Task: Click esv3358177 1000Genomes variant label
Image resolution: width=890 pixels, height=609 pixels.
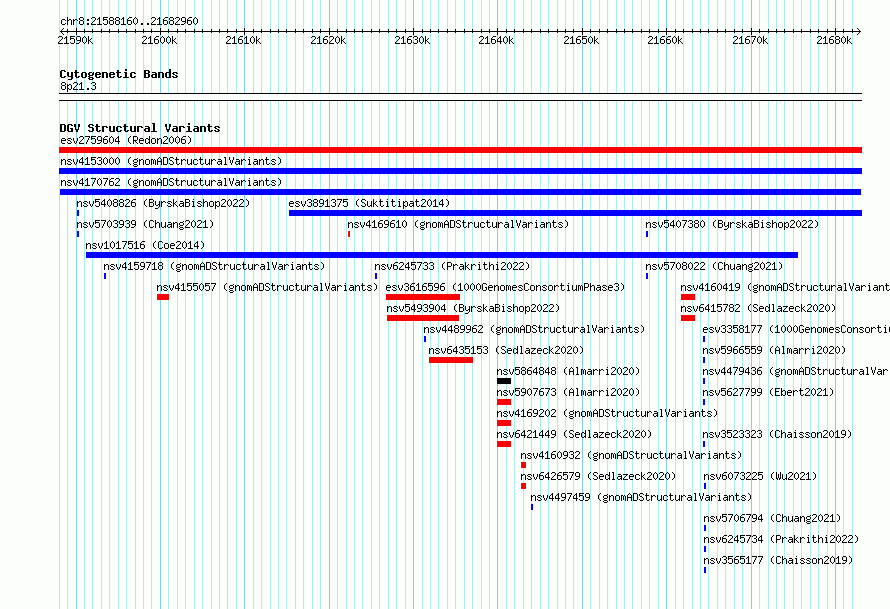Action: coord(796,329)
